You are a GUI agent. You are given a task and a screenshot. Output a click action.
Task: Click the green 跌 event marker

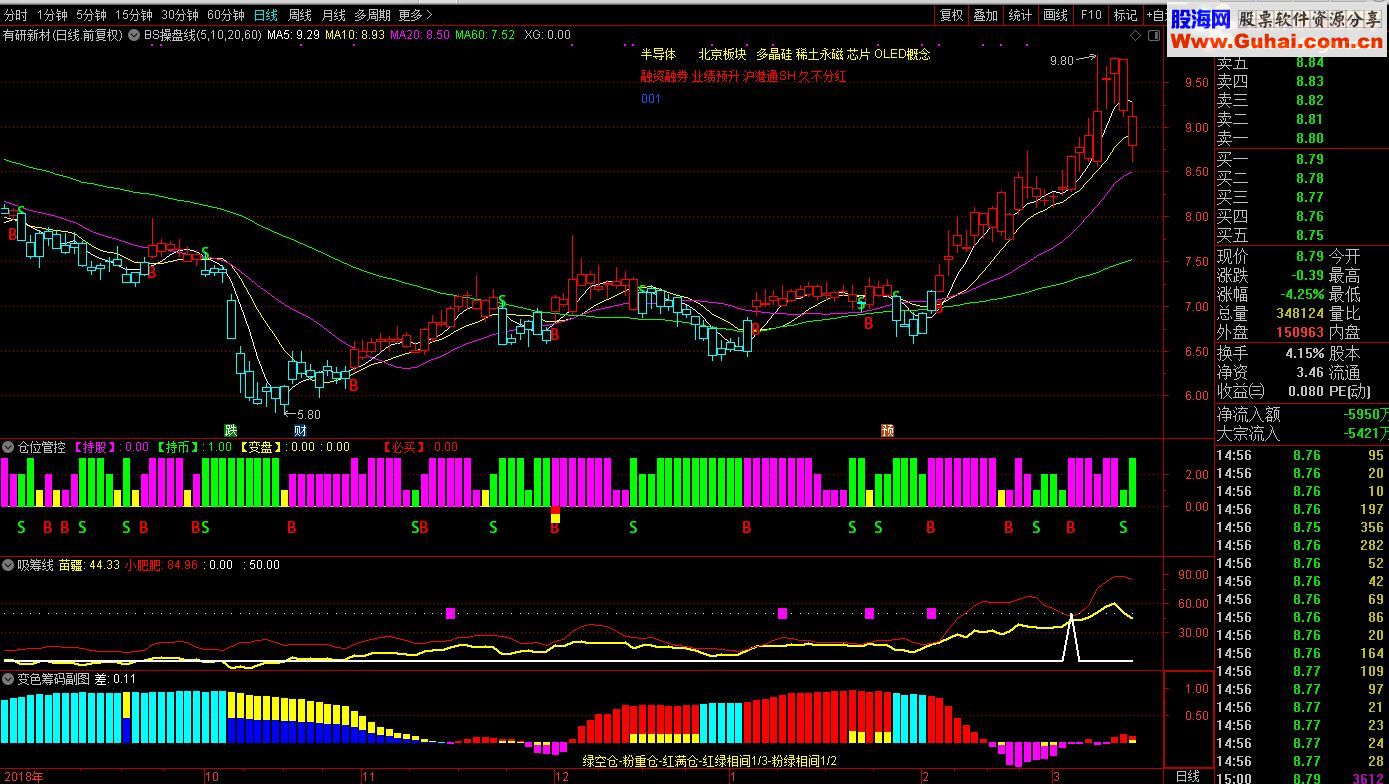tap(231, 430)
